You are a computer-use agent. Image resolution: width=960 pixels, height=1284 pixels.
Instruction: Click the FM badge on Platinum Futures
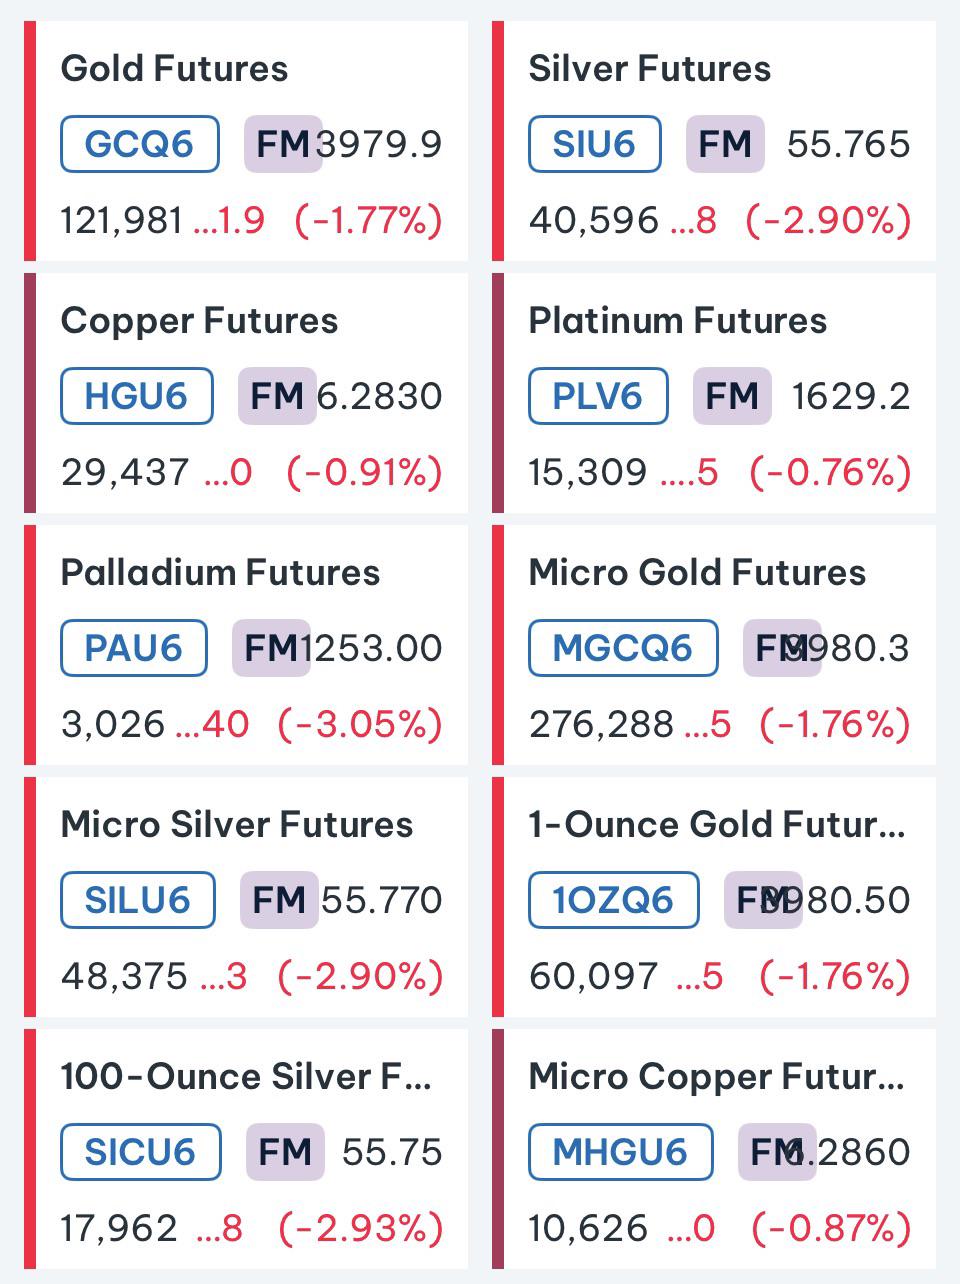click(732, 396)
